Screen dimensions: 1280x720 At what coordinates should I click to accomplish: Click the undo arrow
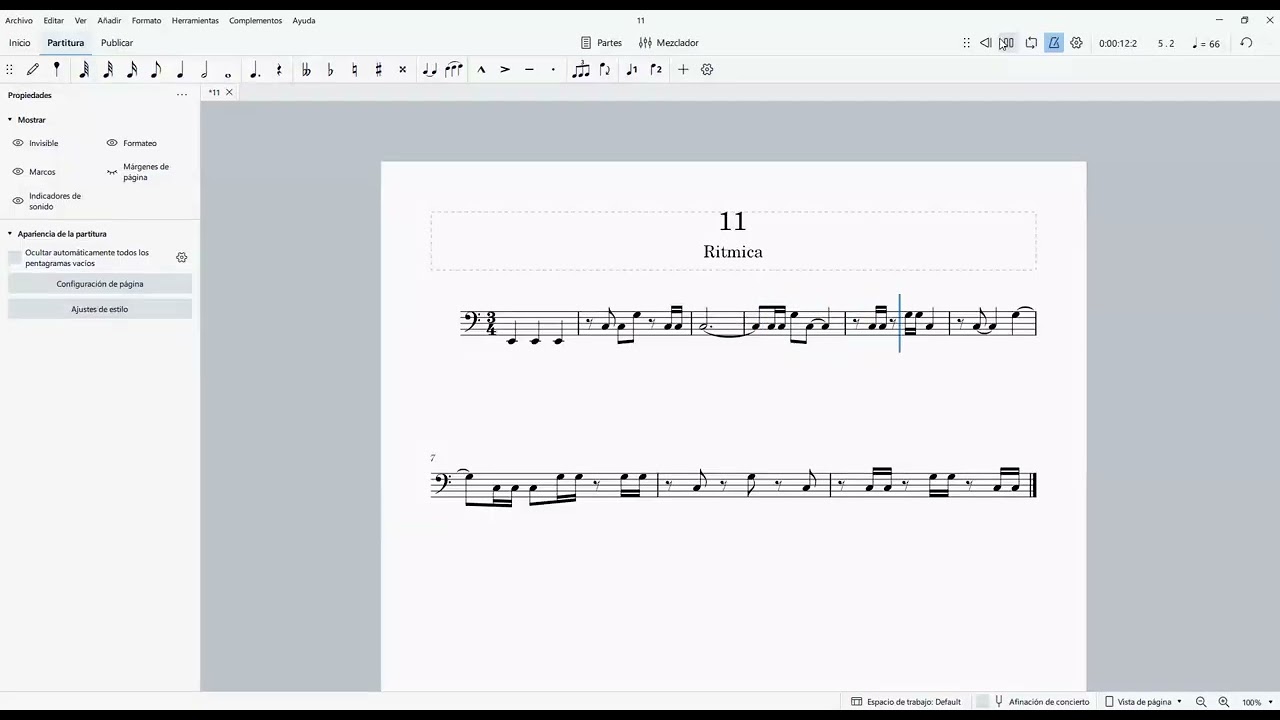point(1246,43)
